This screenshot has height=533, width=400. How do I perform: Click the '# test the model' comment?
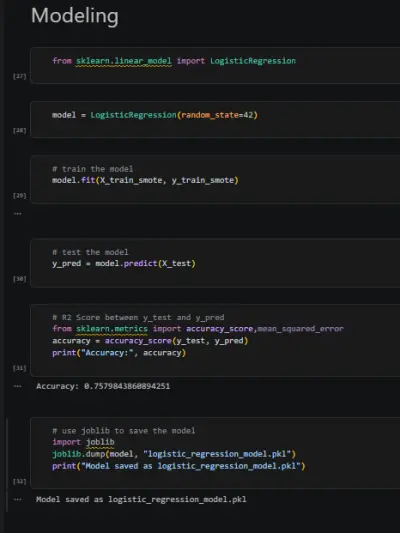tap(90, 252)
